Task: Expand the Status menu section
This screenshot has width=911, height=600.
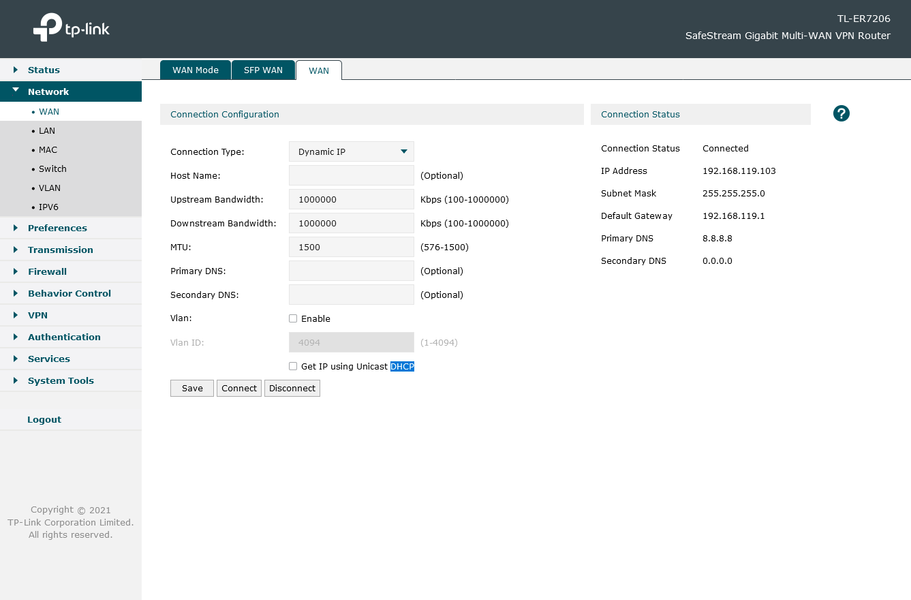Action: (x=71, y=70)
